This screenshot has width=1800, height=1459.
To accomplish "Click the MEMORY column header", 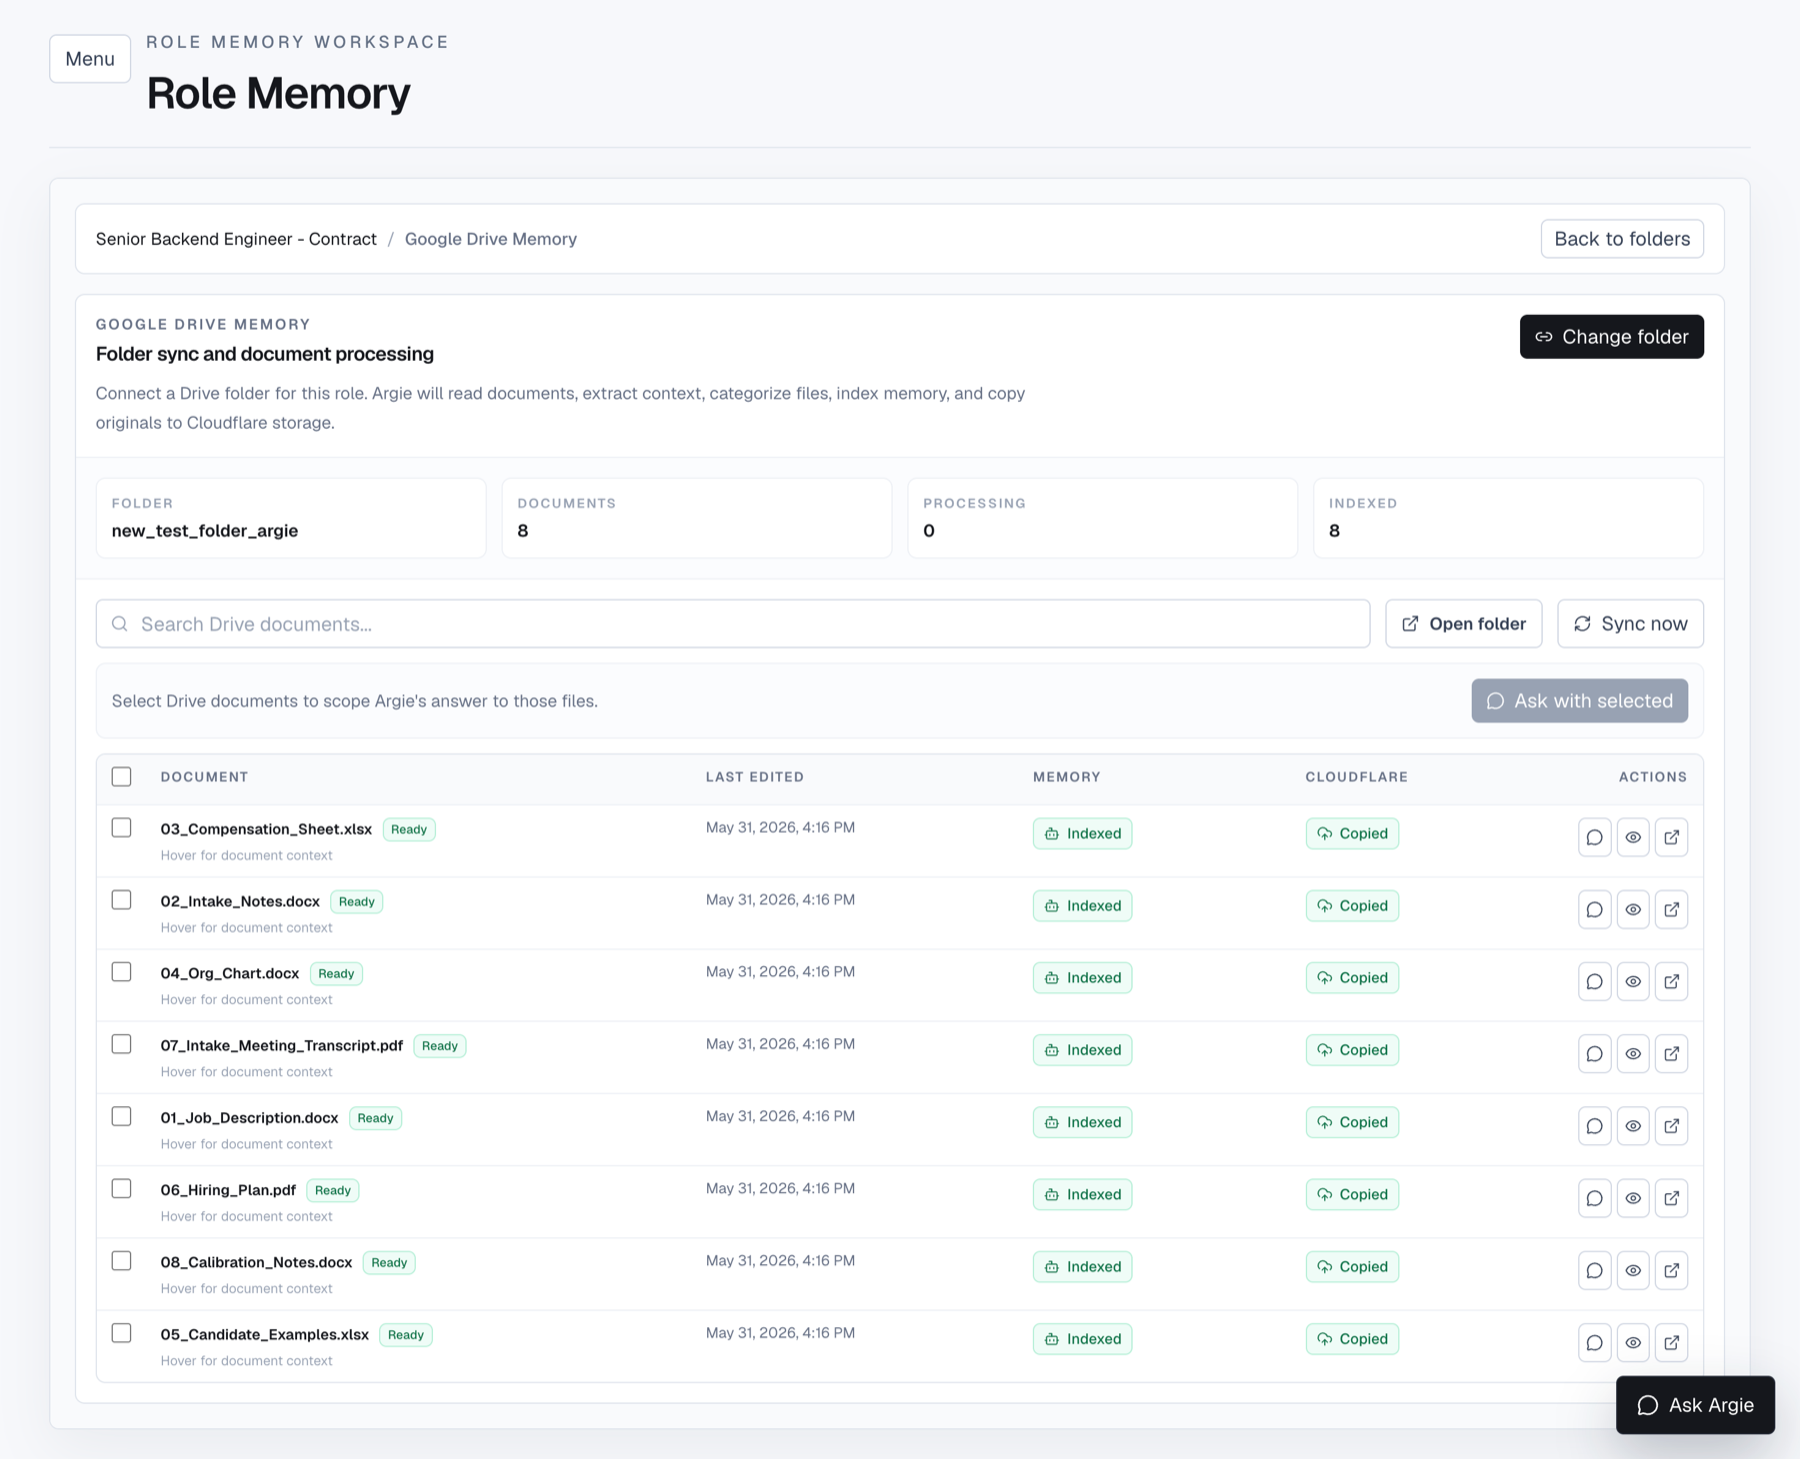I will 1067,777.
